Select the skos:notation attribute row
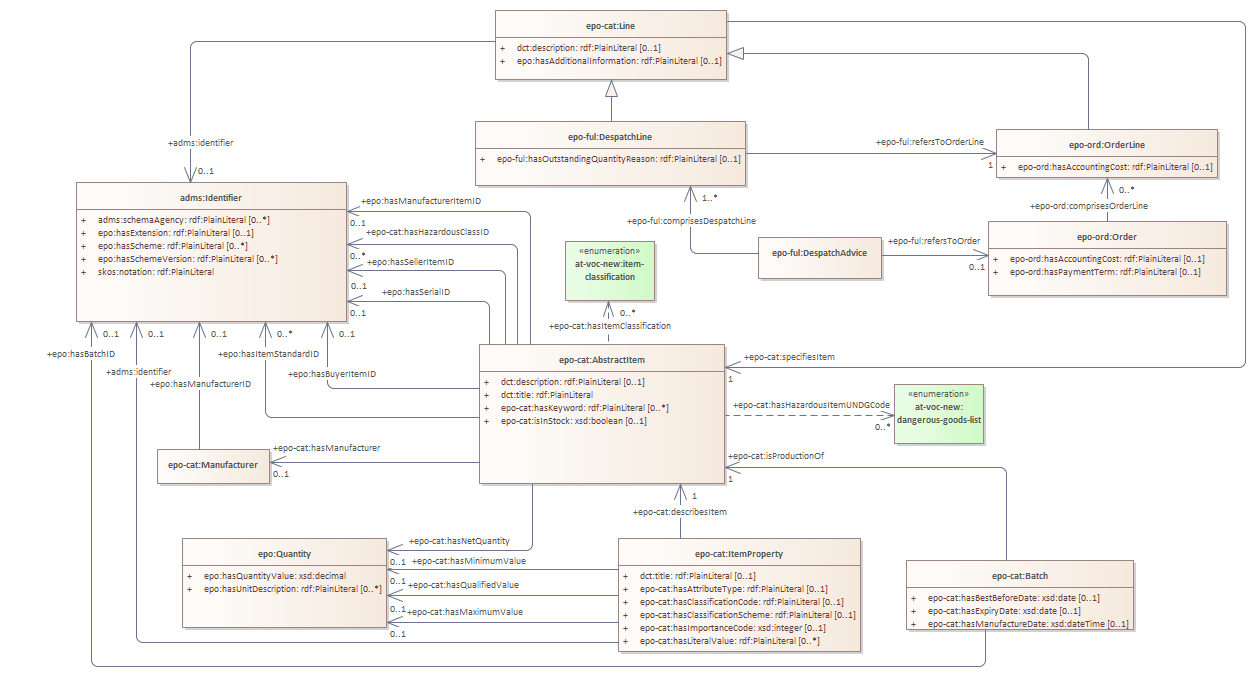 156,272
